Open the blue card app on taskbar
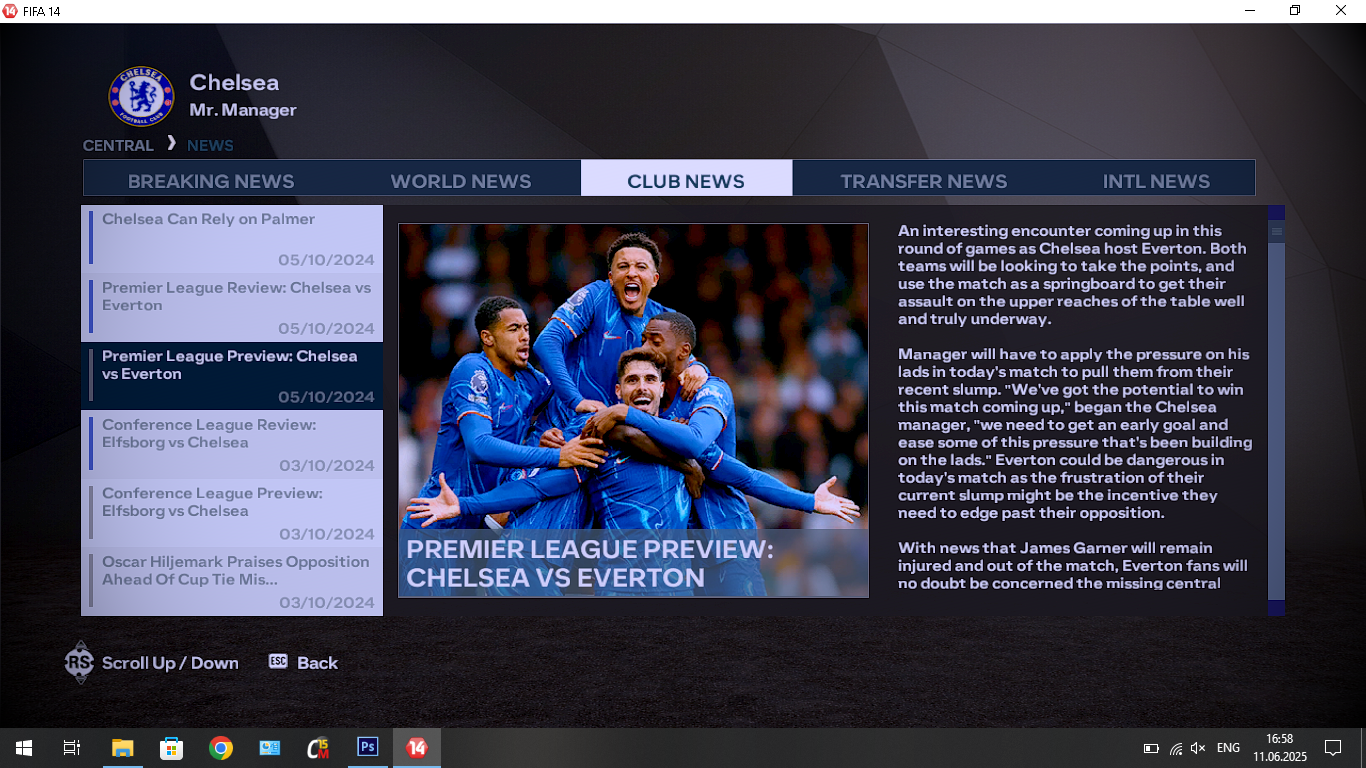 (x=270, y=748)
